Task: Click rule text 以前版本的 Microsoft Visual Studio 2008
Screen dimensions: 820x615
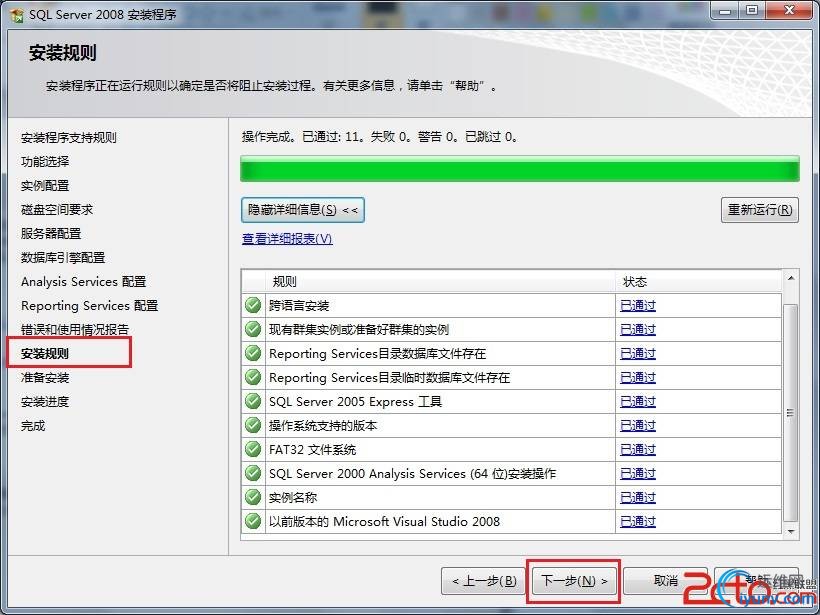Action: (x=384, y=521)
